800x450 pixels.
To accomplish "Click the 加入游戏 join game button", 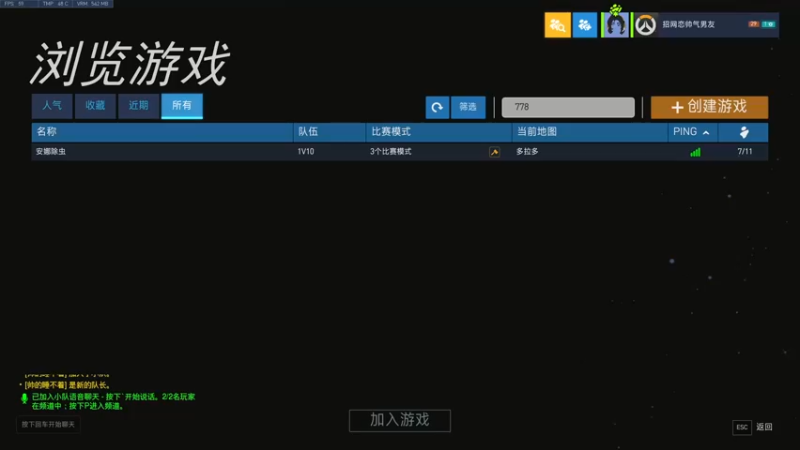I will tap(400, 420).
